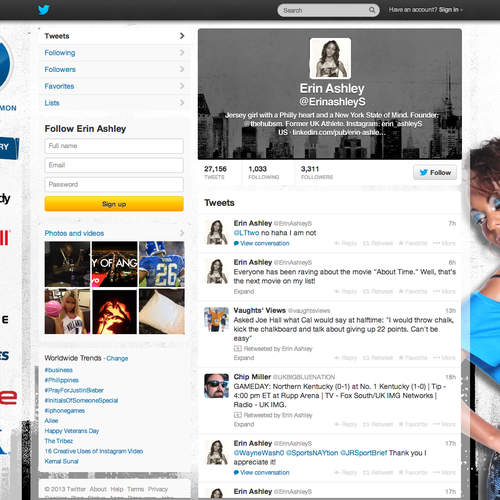Favorite the Vaughts' Views tweet

413,358
